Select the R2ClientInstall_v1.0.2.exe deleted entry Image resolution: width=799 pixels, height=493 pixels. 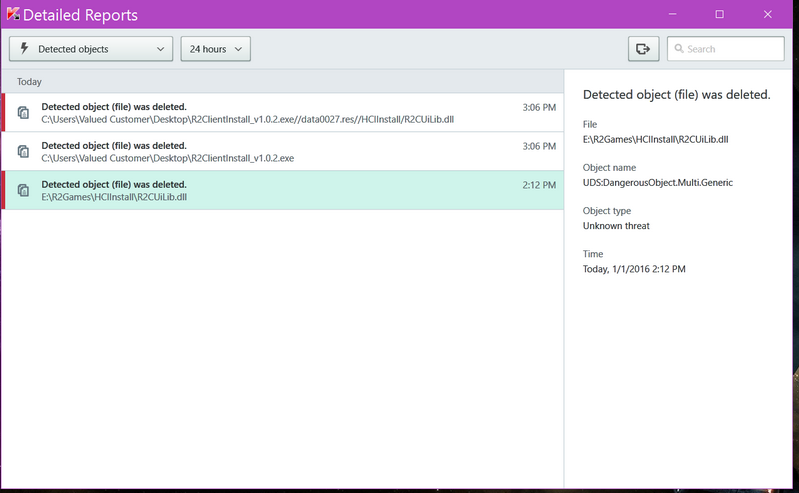pyautogui.click(x=280, y=152)
